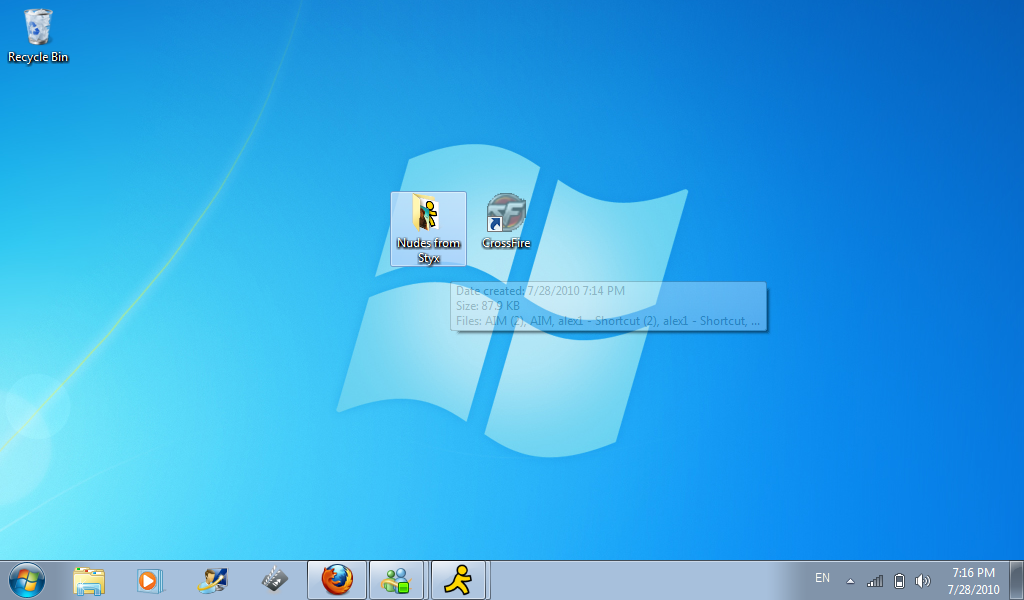Click the folder details tooltip
1024x600 pixels.
point(610,306)
